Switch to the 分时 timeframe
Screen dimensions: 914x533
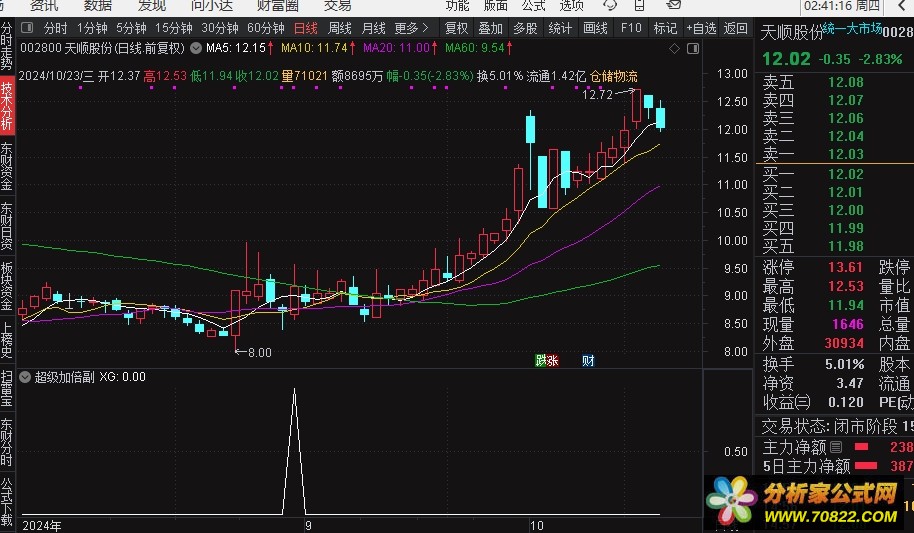(55, 28)
